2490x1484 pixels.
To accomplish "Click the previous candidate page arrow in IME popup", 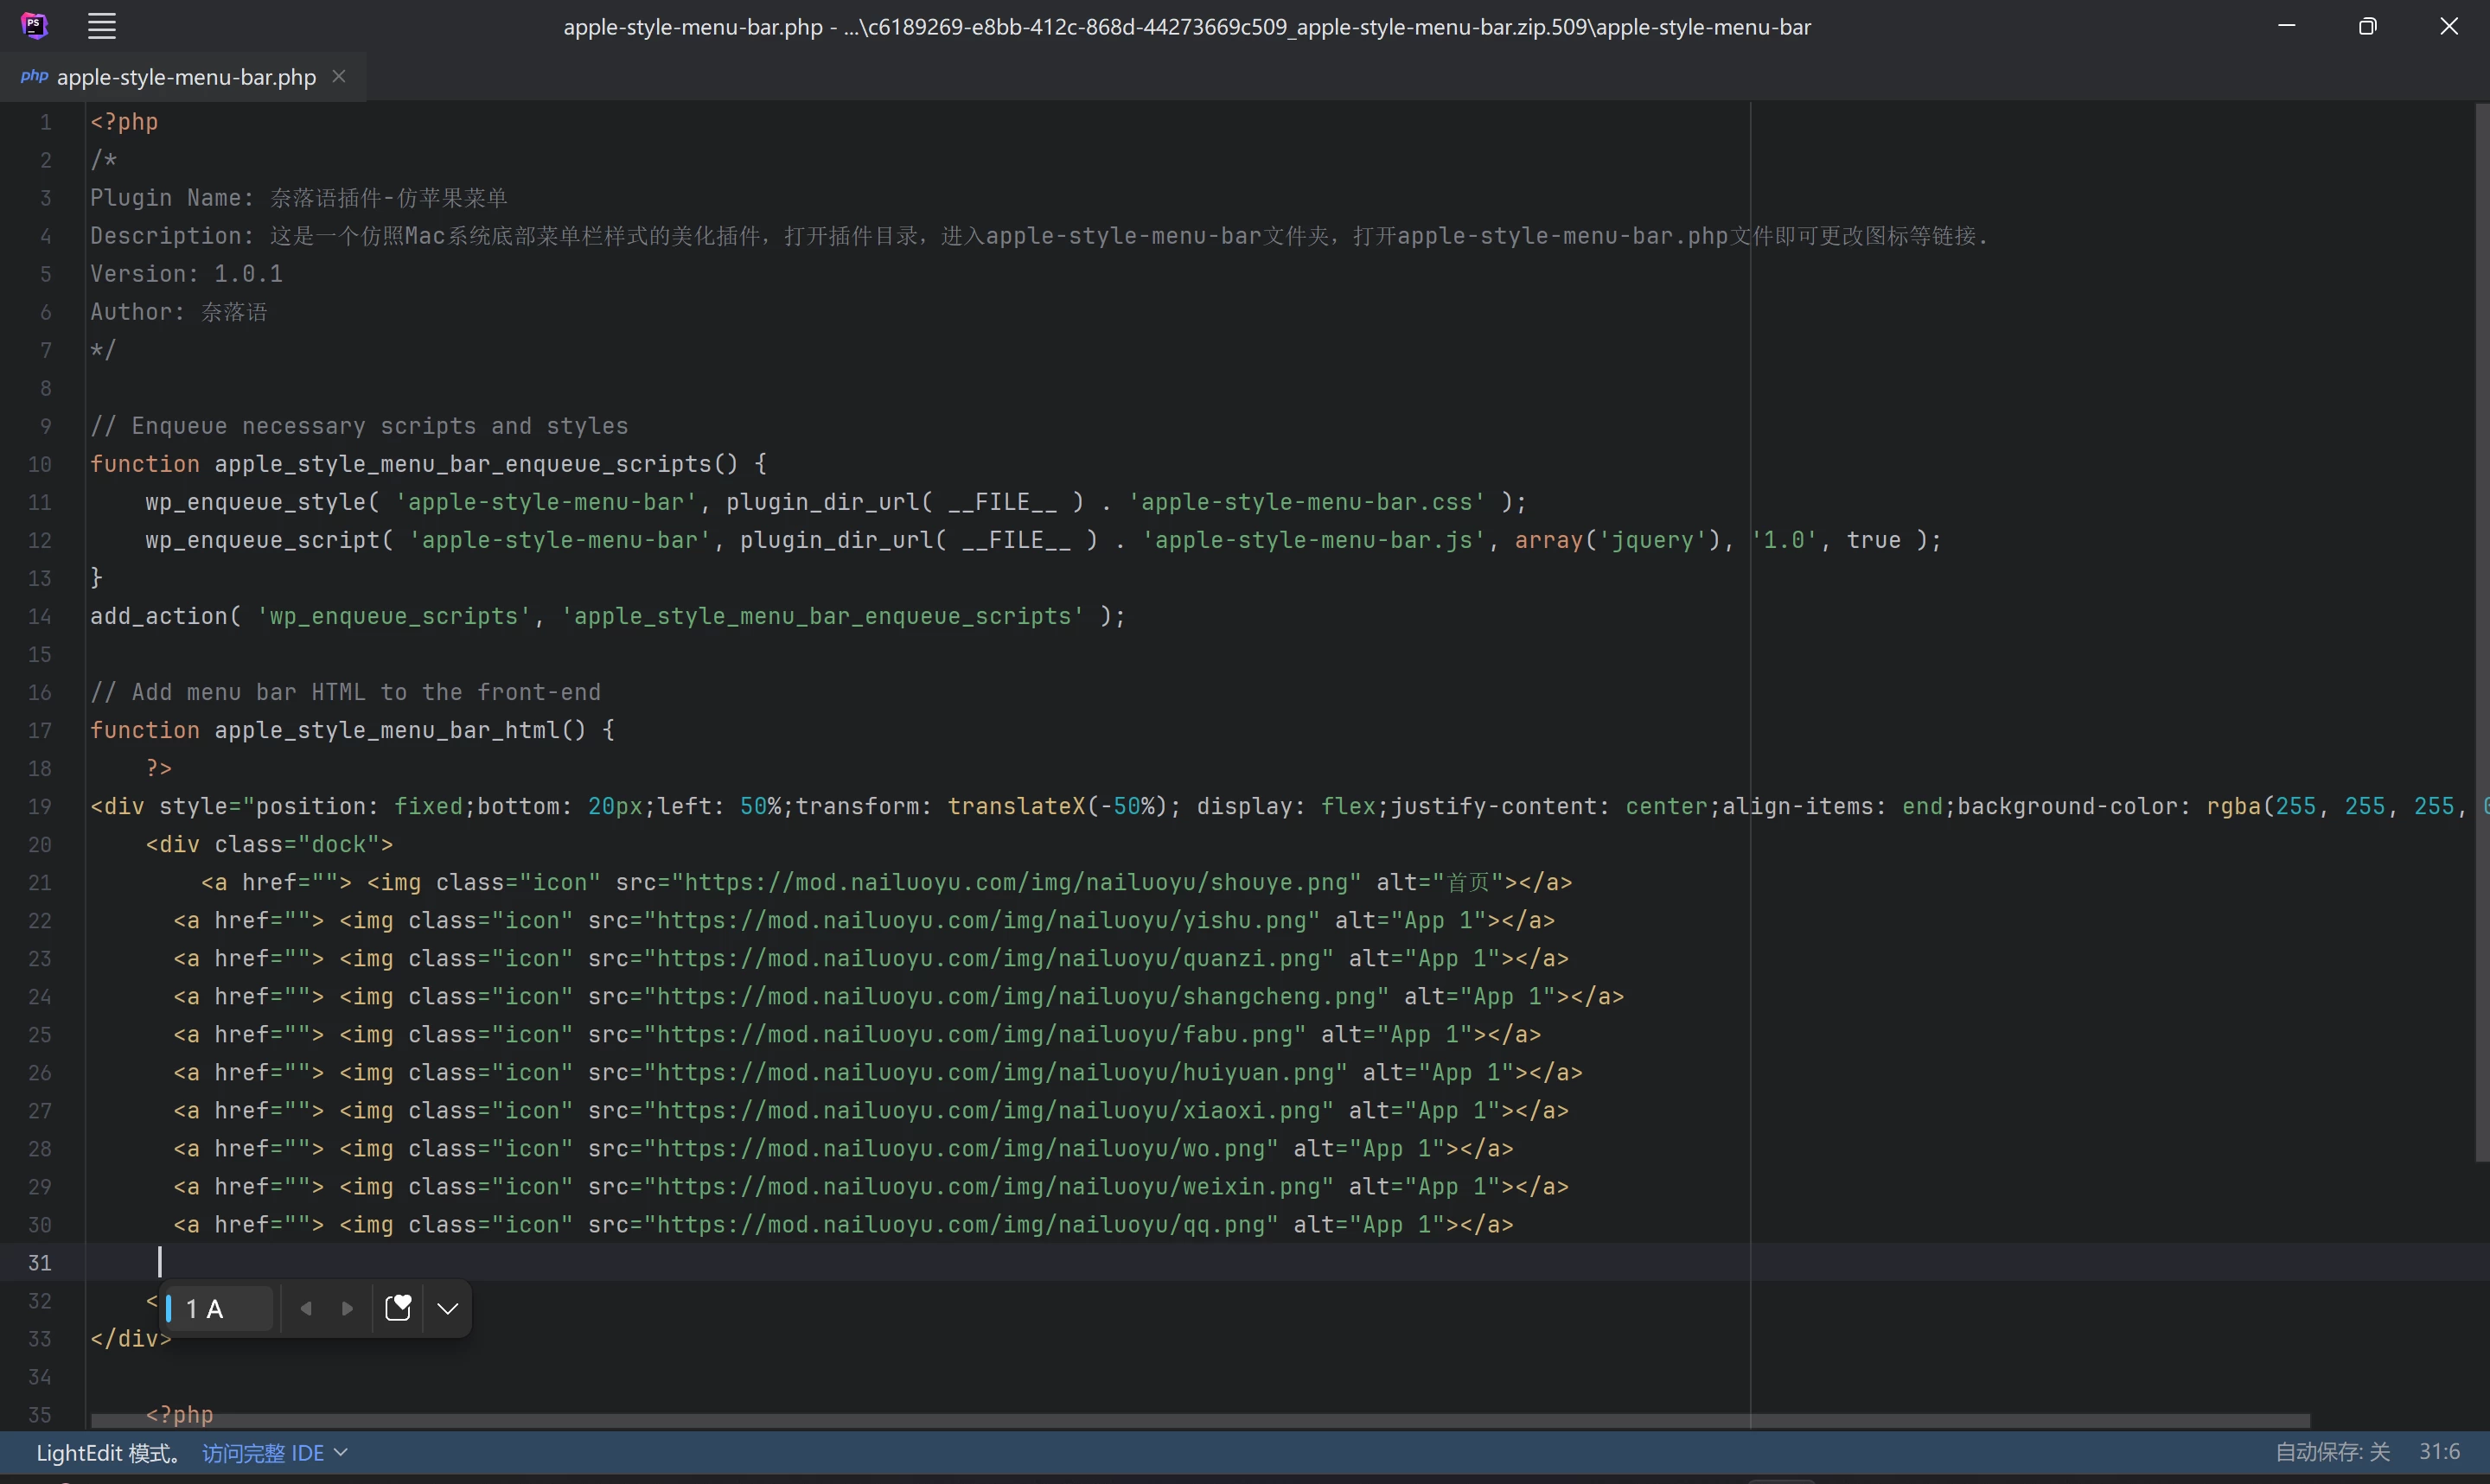I will 307,1309.
